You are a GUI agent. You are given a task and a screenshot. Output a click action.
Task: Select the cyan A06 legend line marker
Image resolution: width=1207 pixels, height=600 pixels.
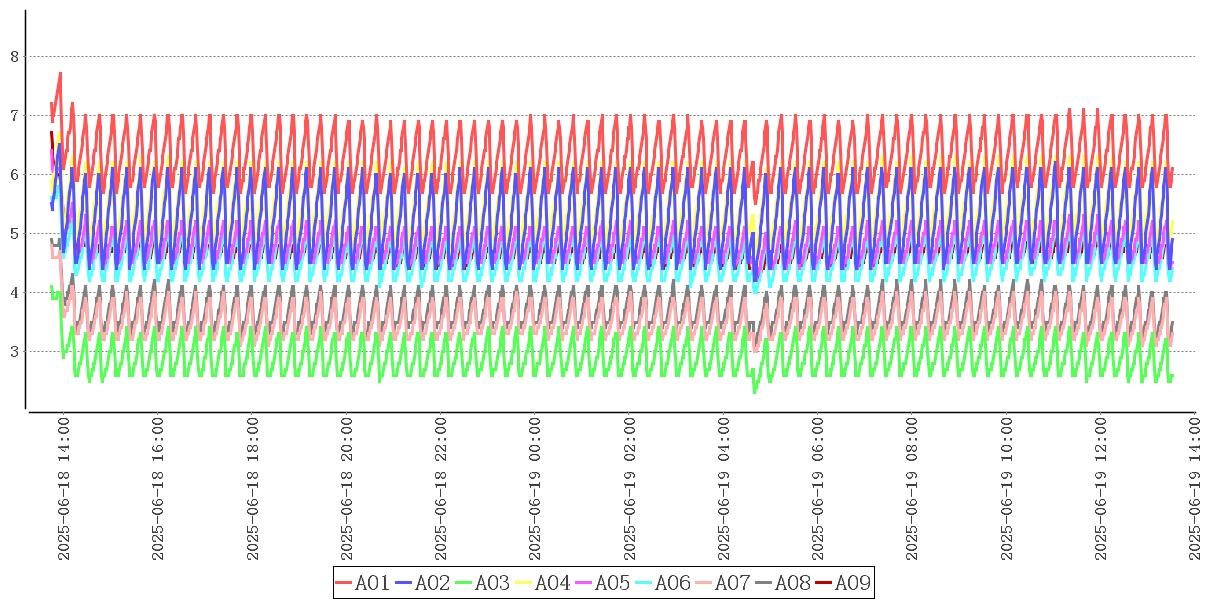(643, 583)
